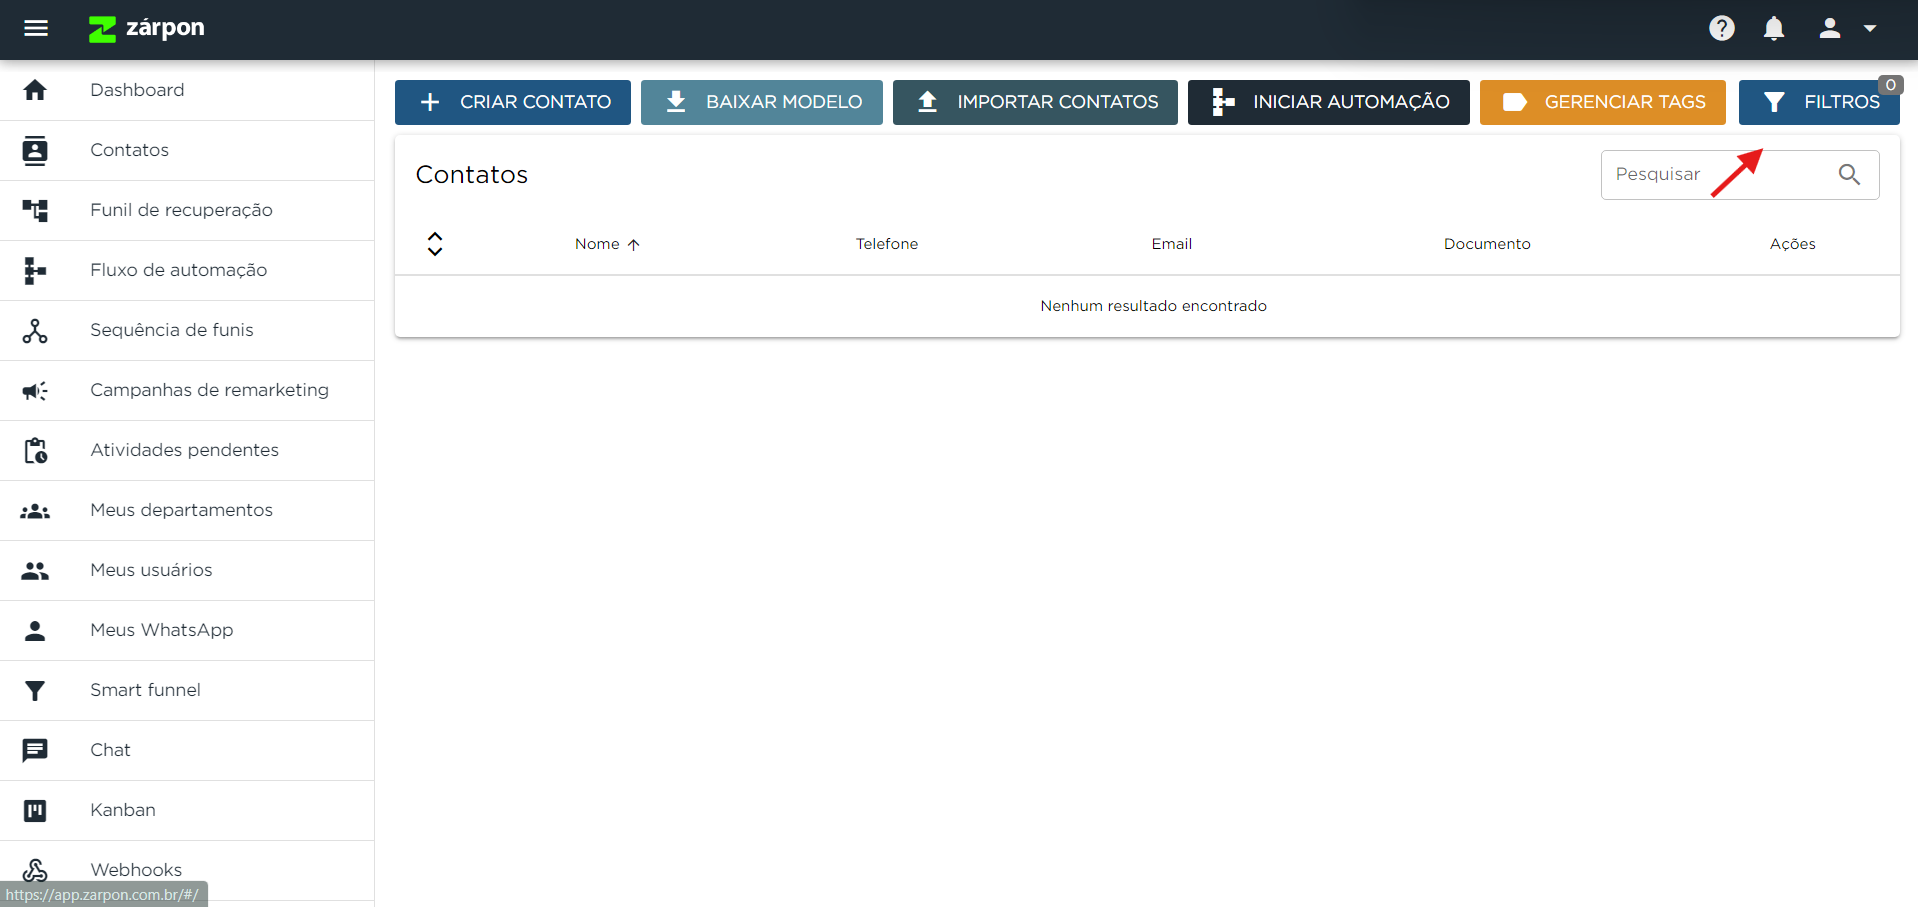Open the help question mark icon
This screenshot has width=1918, height=907.
coord(1721,28)
